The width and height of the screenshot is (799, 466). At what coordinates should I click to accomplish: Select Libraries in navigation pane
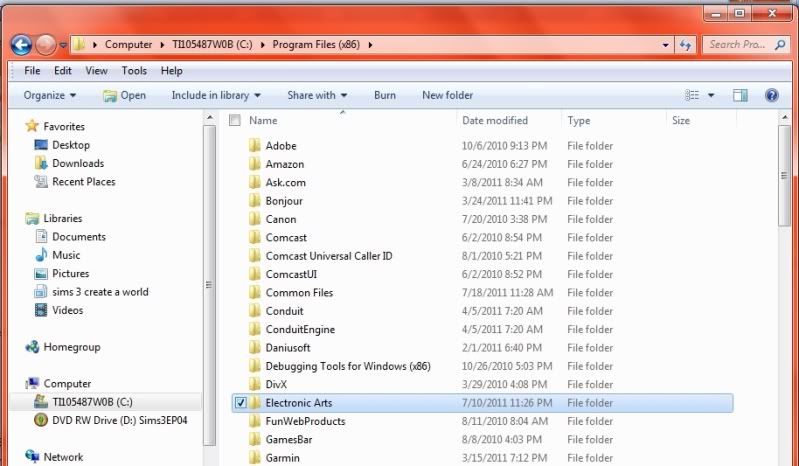pyautogui.click(x=63, y=218)
